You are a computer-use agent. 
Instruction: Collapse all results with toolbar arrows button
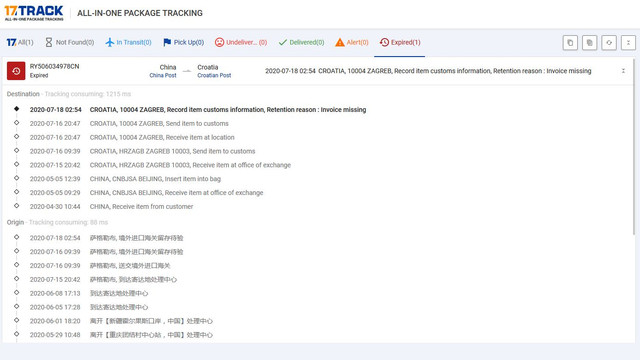[628, 42]
